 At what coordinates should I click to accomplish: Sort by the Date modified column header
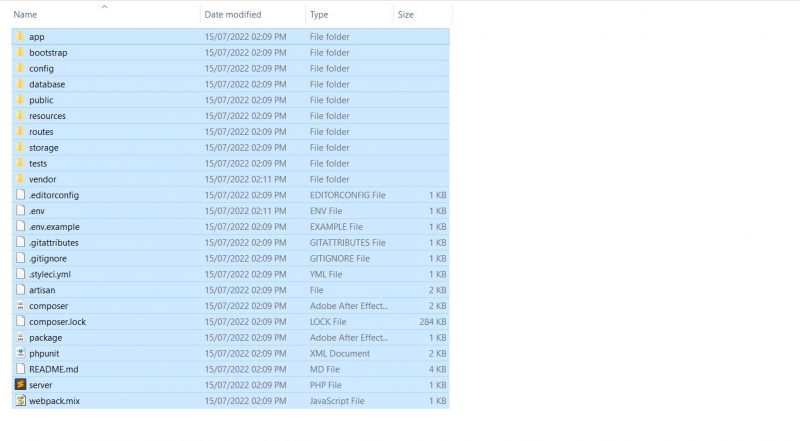tap(232, 15)
